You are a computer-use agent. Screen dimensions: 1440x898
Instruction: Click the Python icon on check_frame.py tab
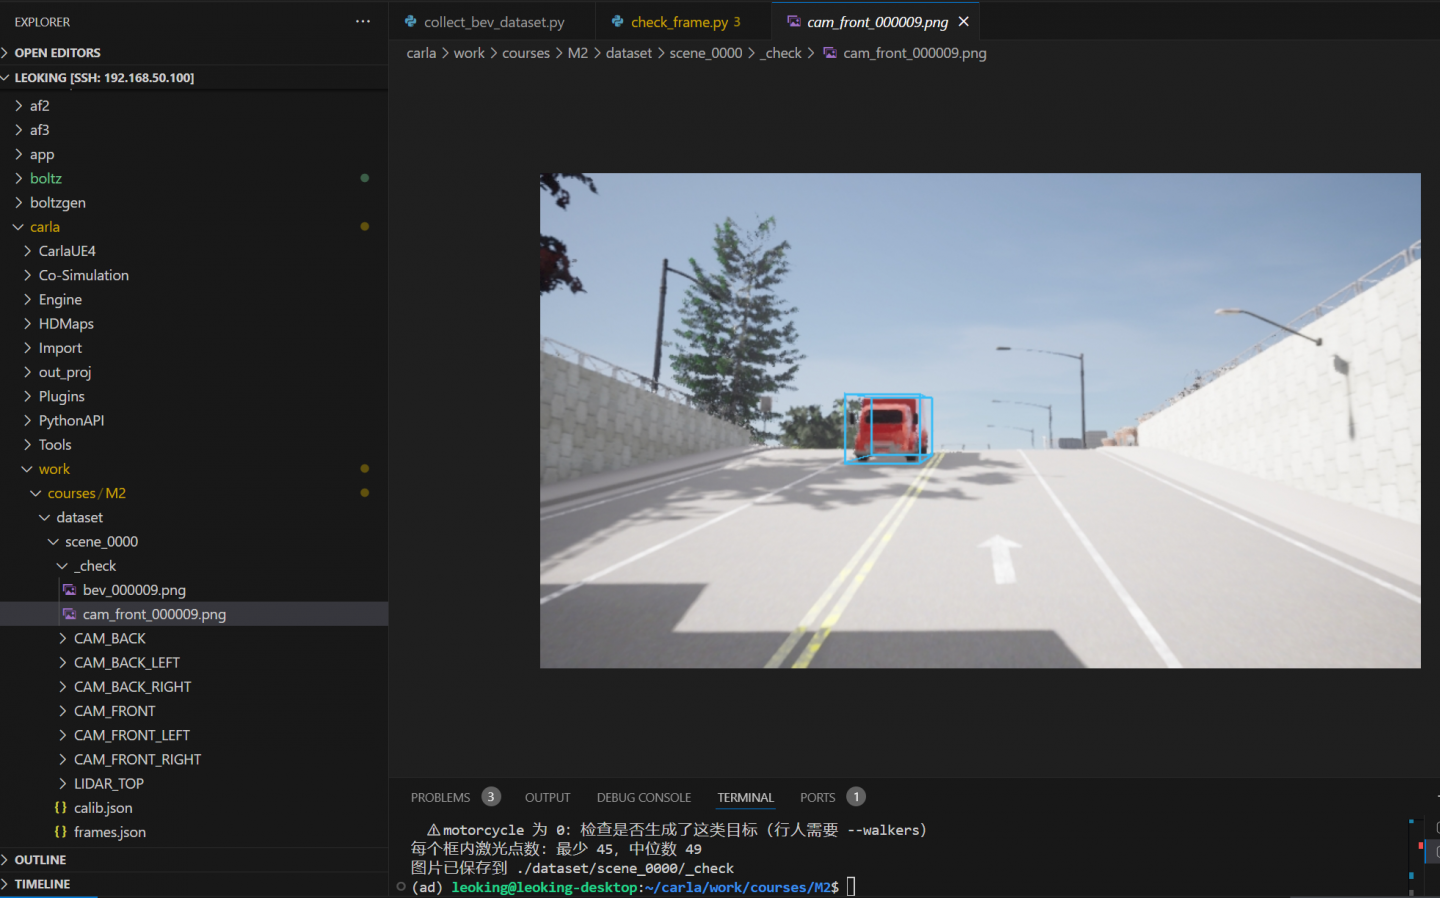[618, 21]
